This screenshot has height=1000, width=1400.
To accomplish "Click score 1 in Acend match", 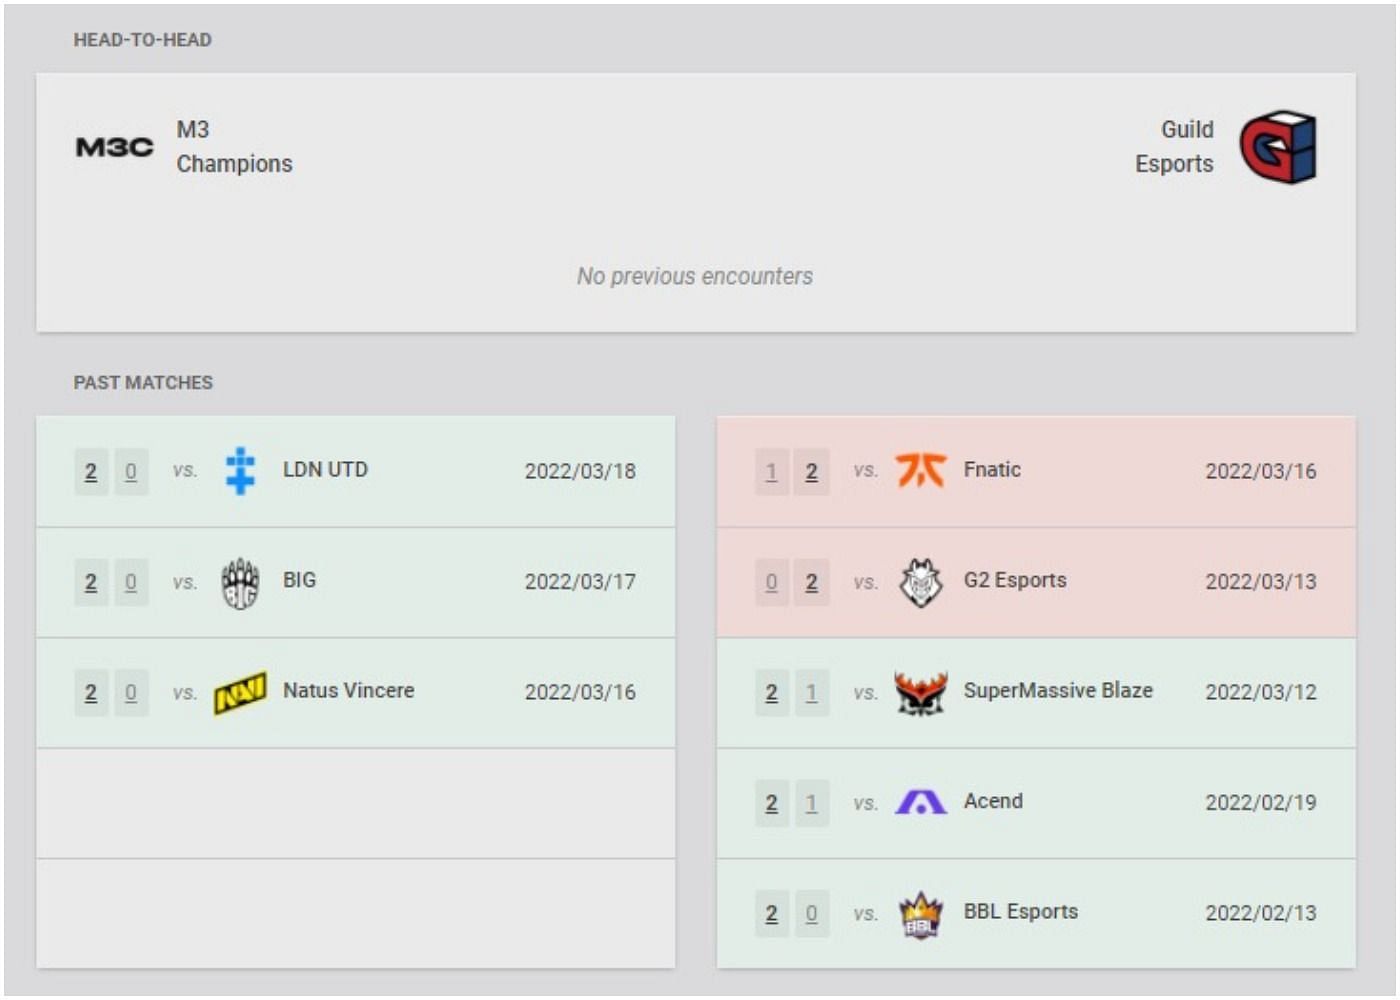I will (811, 803).
